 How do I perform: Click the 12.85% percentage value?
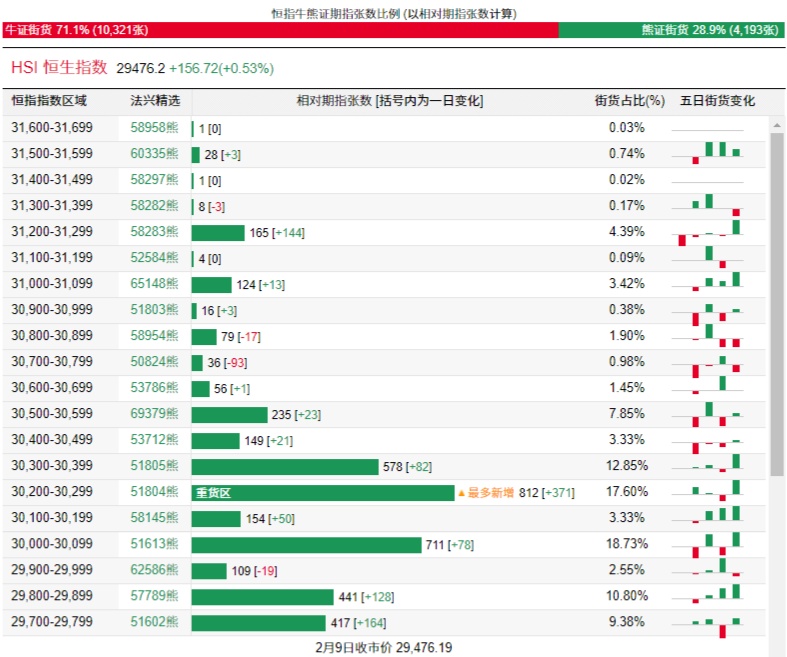[627, 466]
